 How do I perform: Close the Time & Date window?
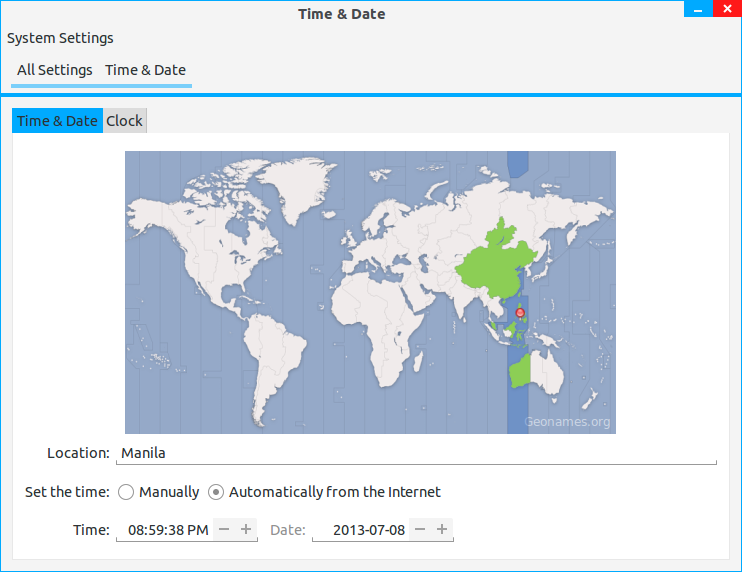(727, 9)
